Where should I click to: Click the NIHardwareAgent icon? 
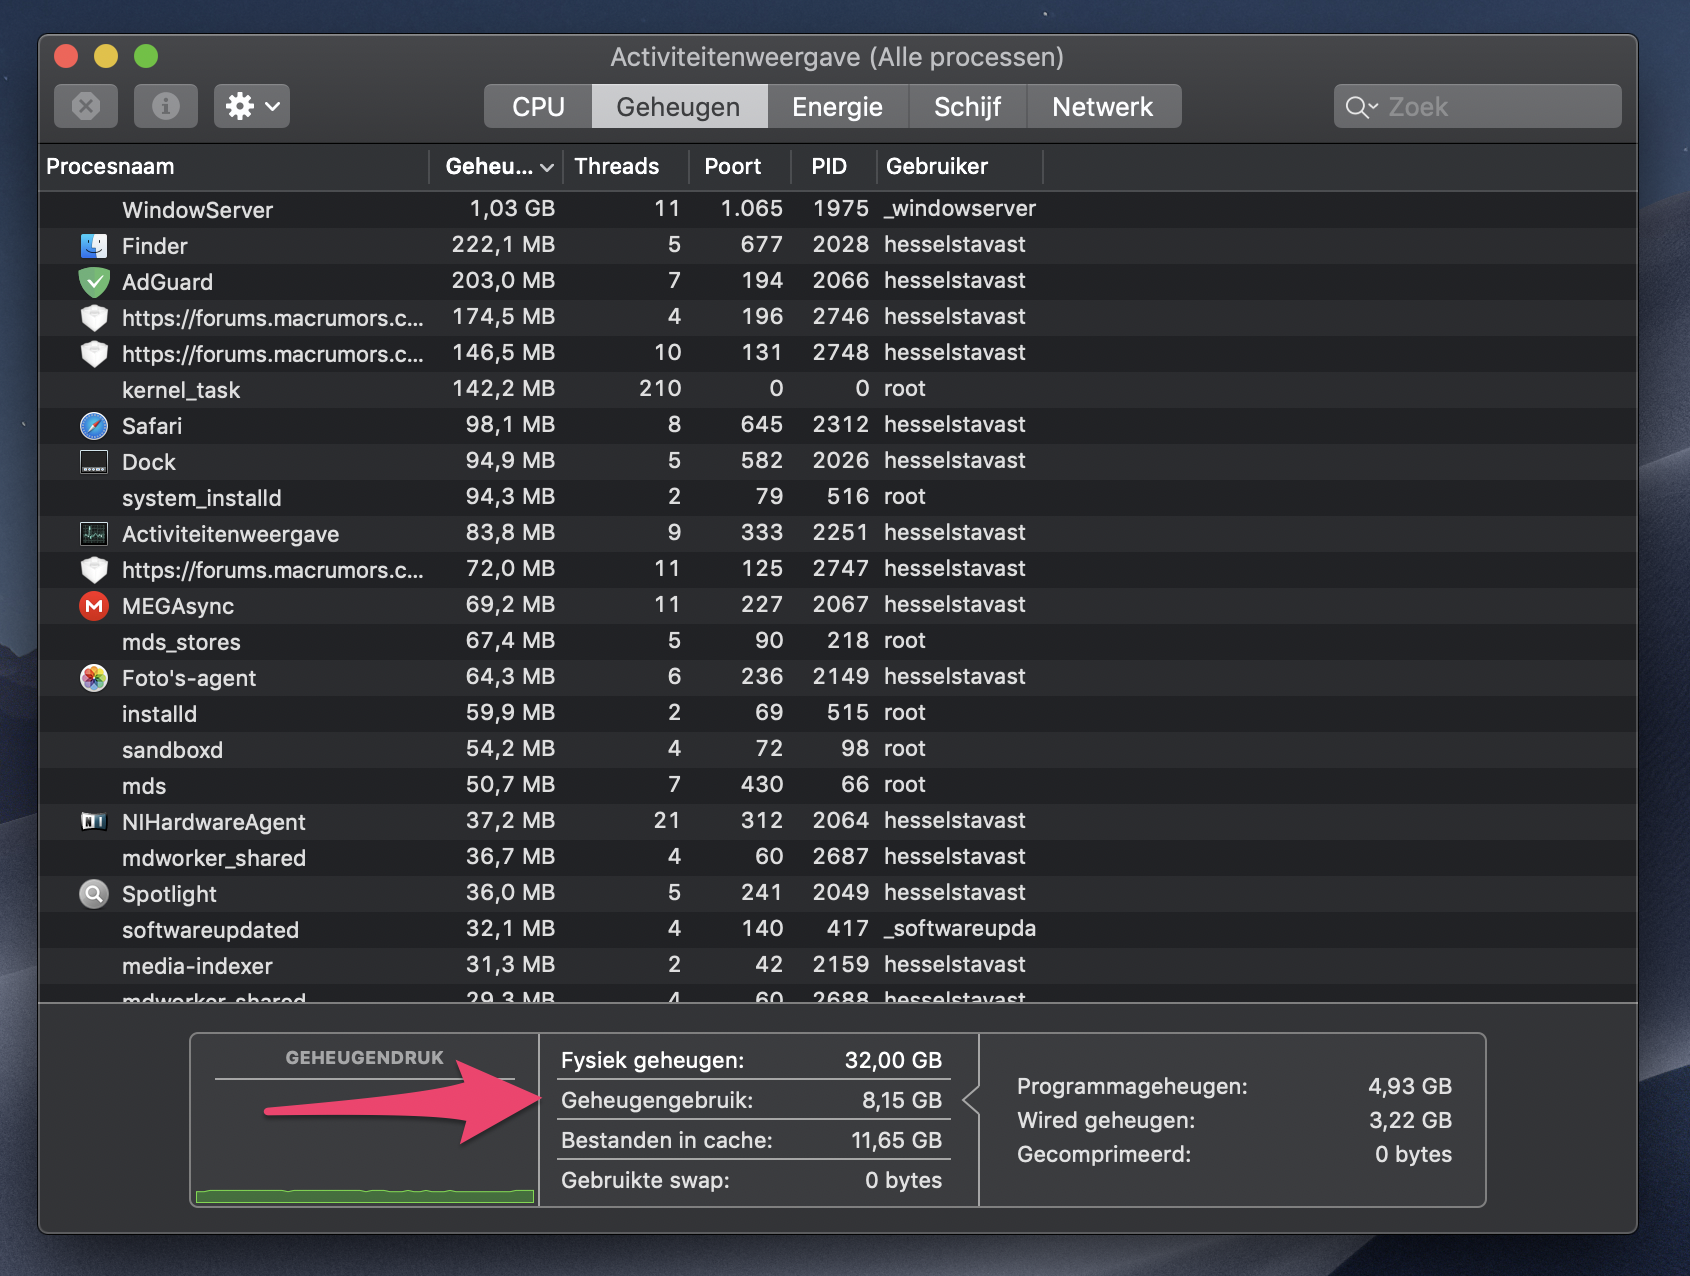point(94,822)
